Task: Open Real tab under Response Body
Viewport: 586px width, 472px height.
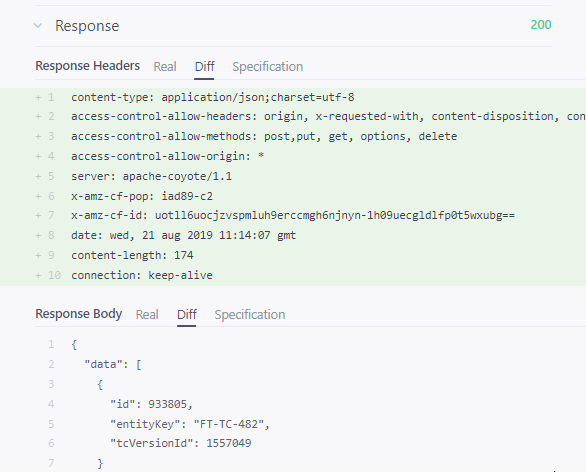Action: click(x=147, y=314)
